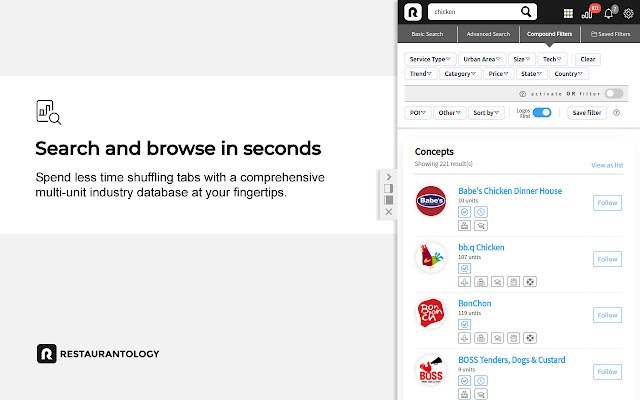Screen dimensions: 640x400
Task: Open the POI filter dropdown
Action: [418, 113]
